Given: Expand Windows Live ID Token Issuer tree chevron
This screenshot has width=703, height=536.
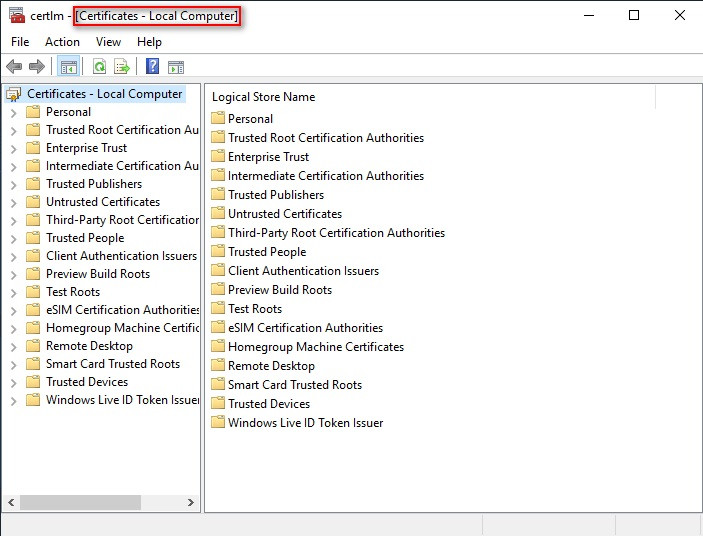Looking at the screenshot, I should (x=13, y=400).
